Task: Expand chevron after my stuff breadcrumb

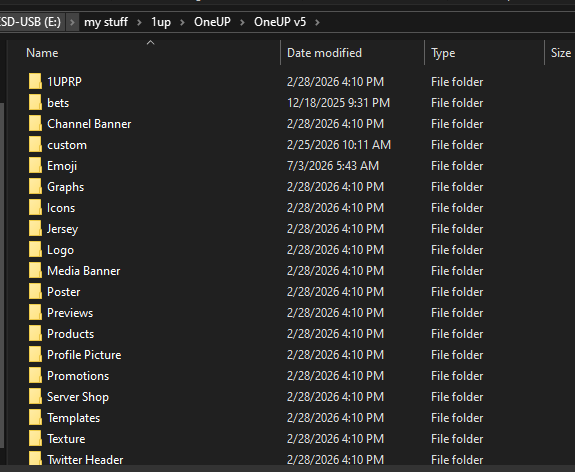Action: [139, 22]
